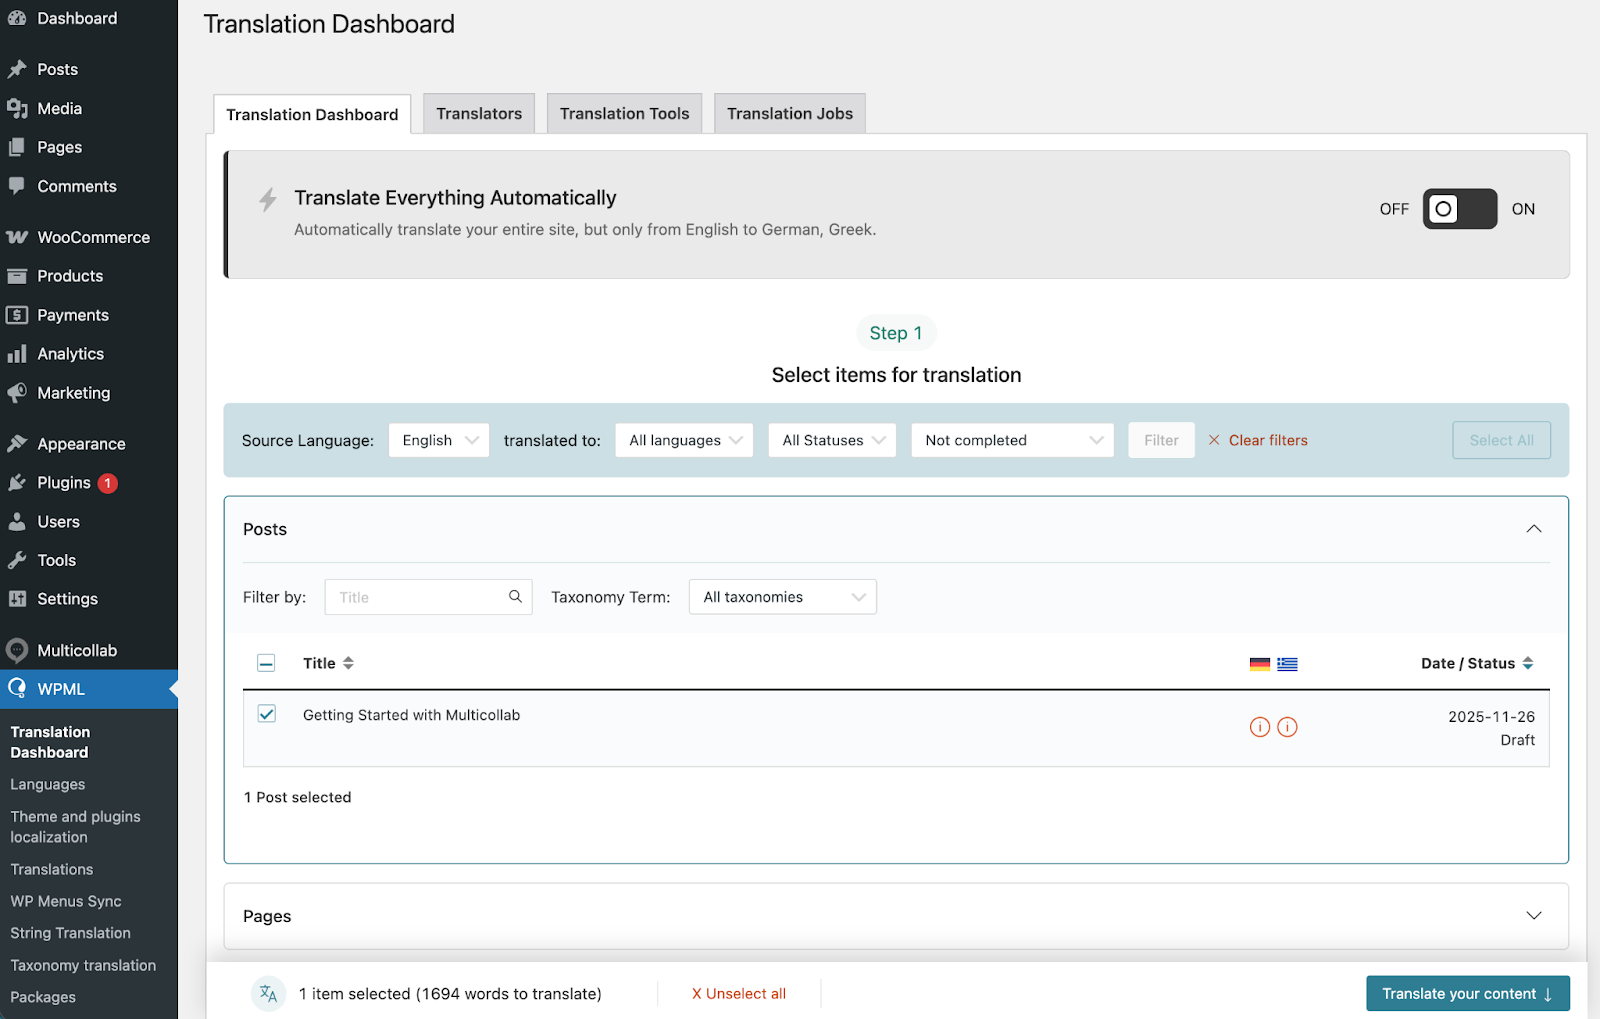
Task: Open the Packages submenu item
Action: click(x=43, y=997)
